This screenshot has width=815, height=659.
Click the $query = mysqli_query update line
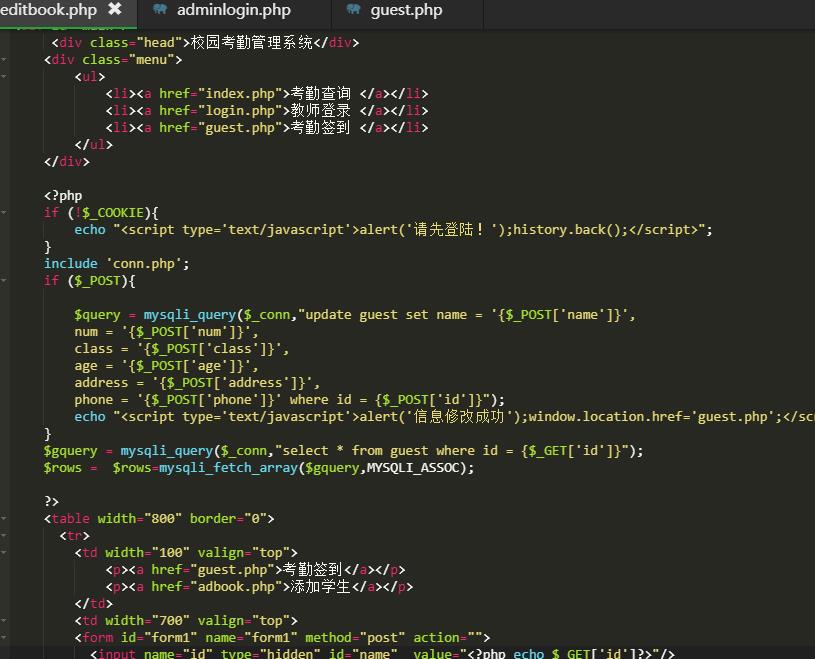tap(355, 315)
